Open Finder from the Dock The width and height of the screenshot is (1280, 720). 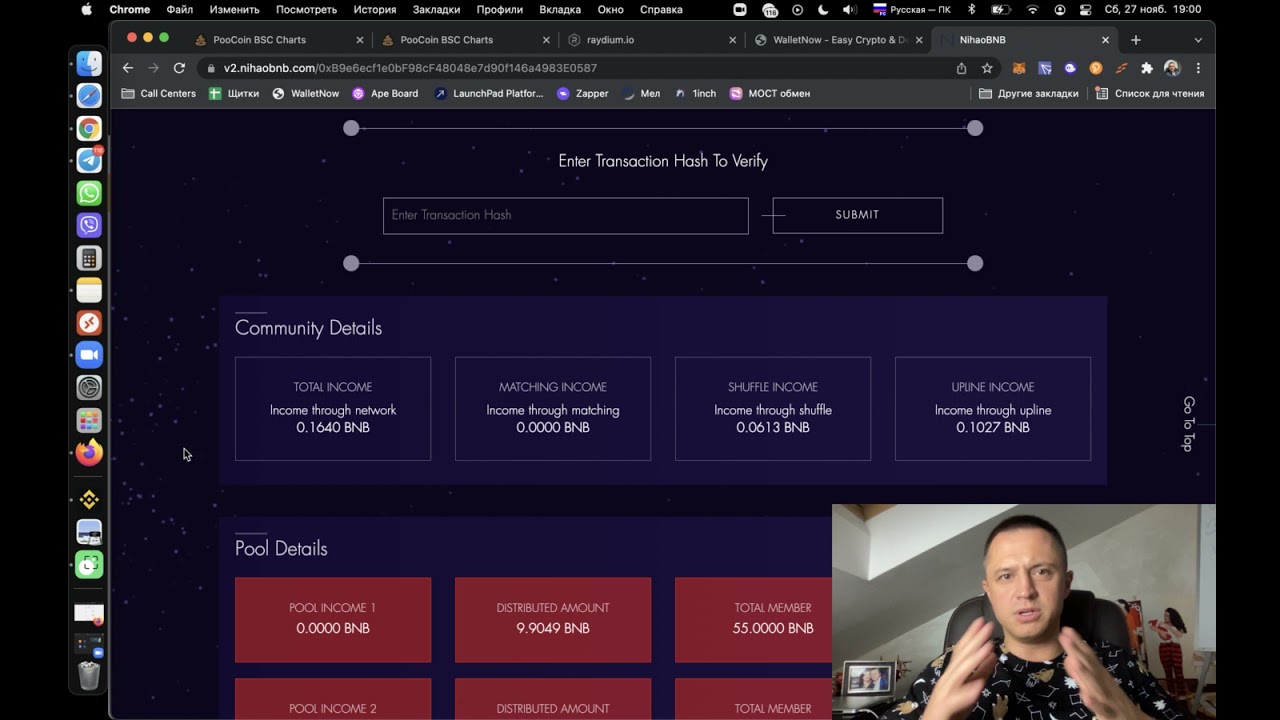coord(89,63)
